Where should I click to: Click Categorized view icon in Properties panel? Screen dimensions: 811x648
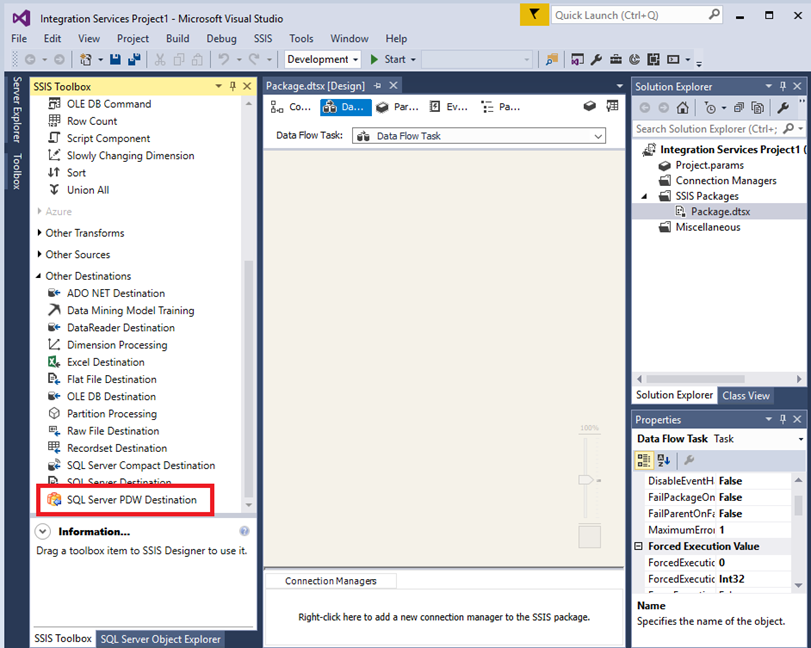[x=644, y=460]
